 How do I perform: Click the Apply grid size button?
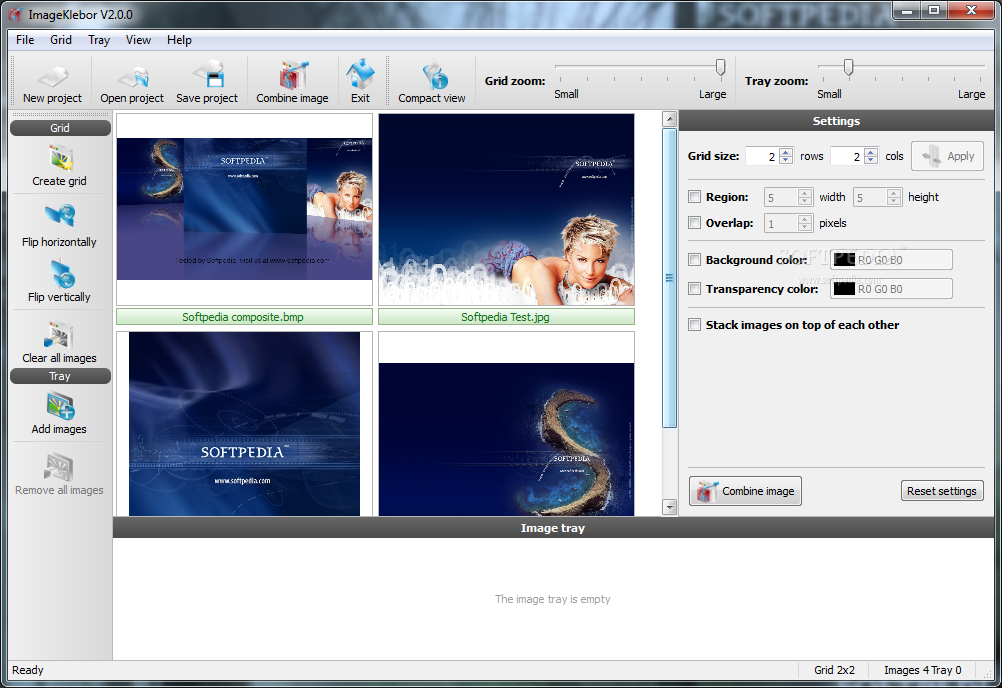pyautogui.click(x=947, y=156)
